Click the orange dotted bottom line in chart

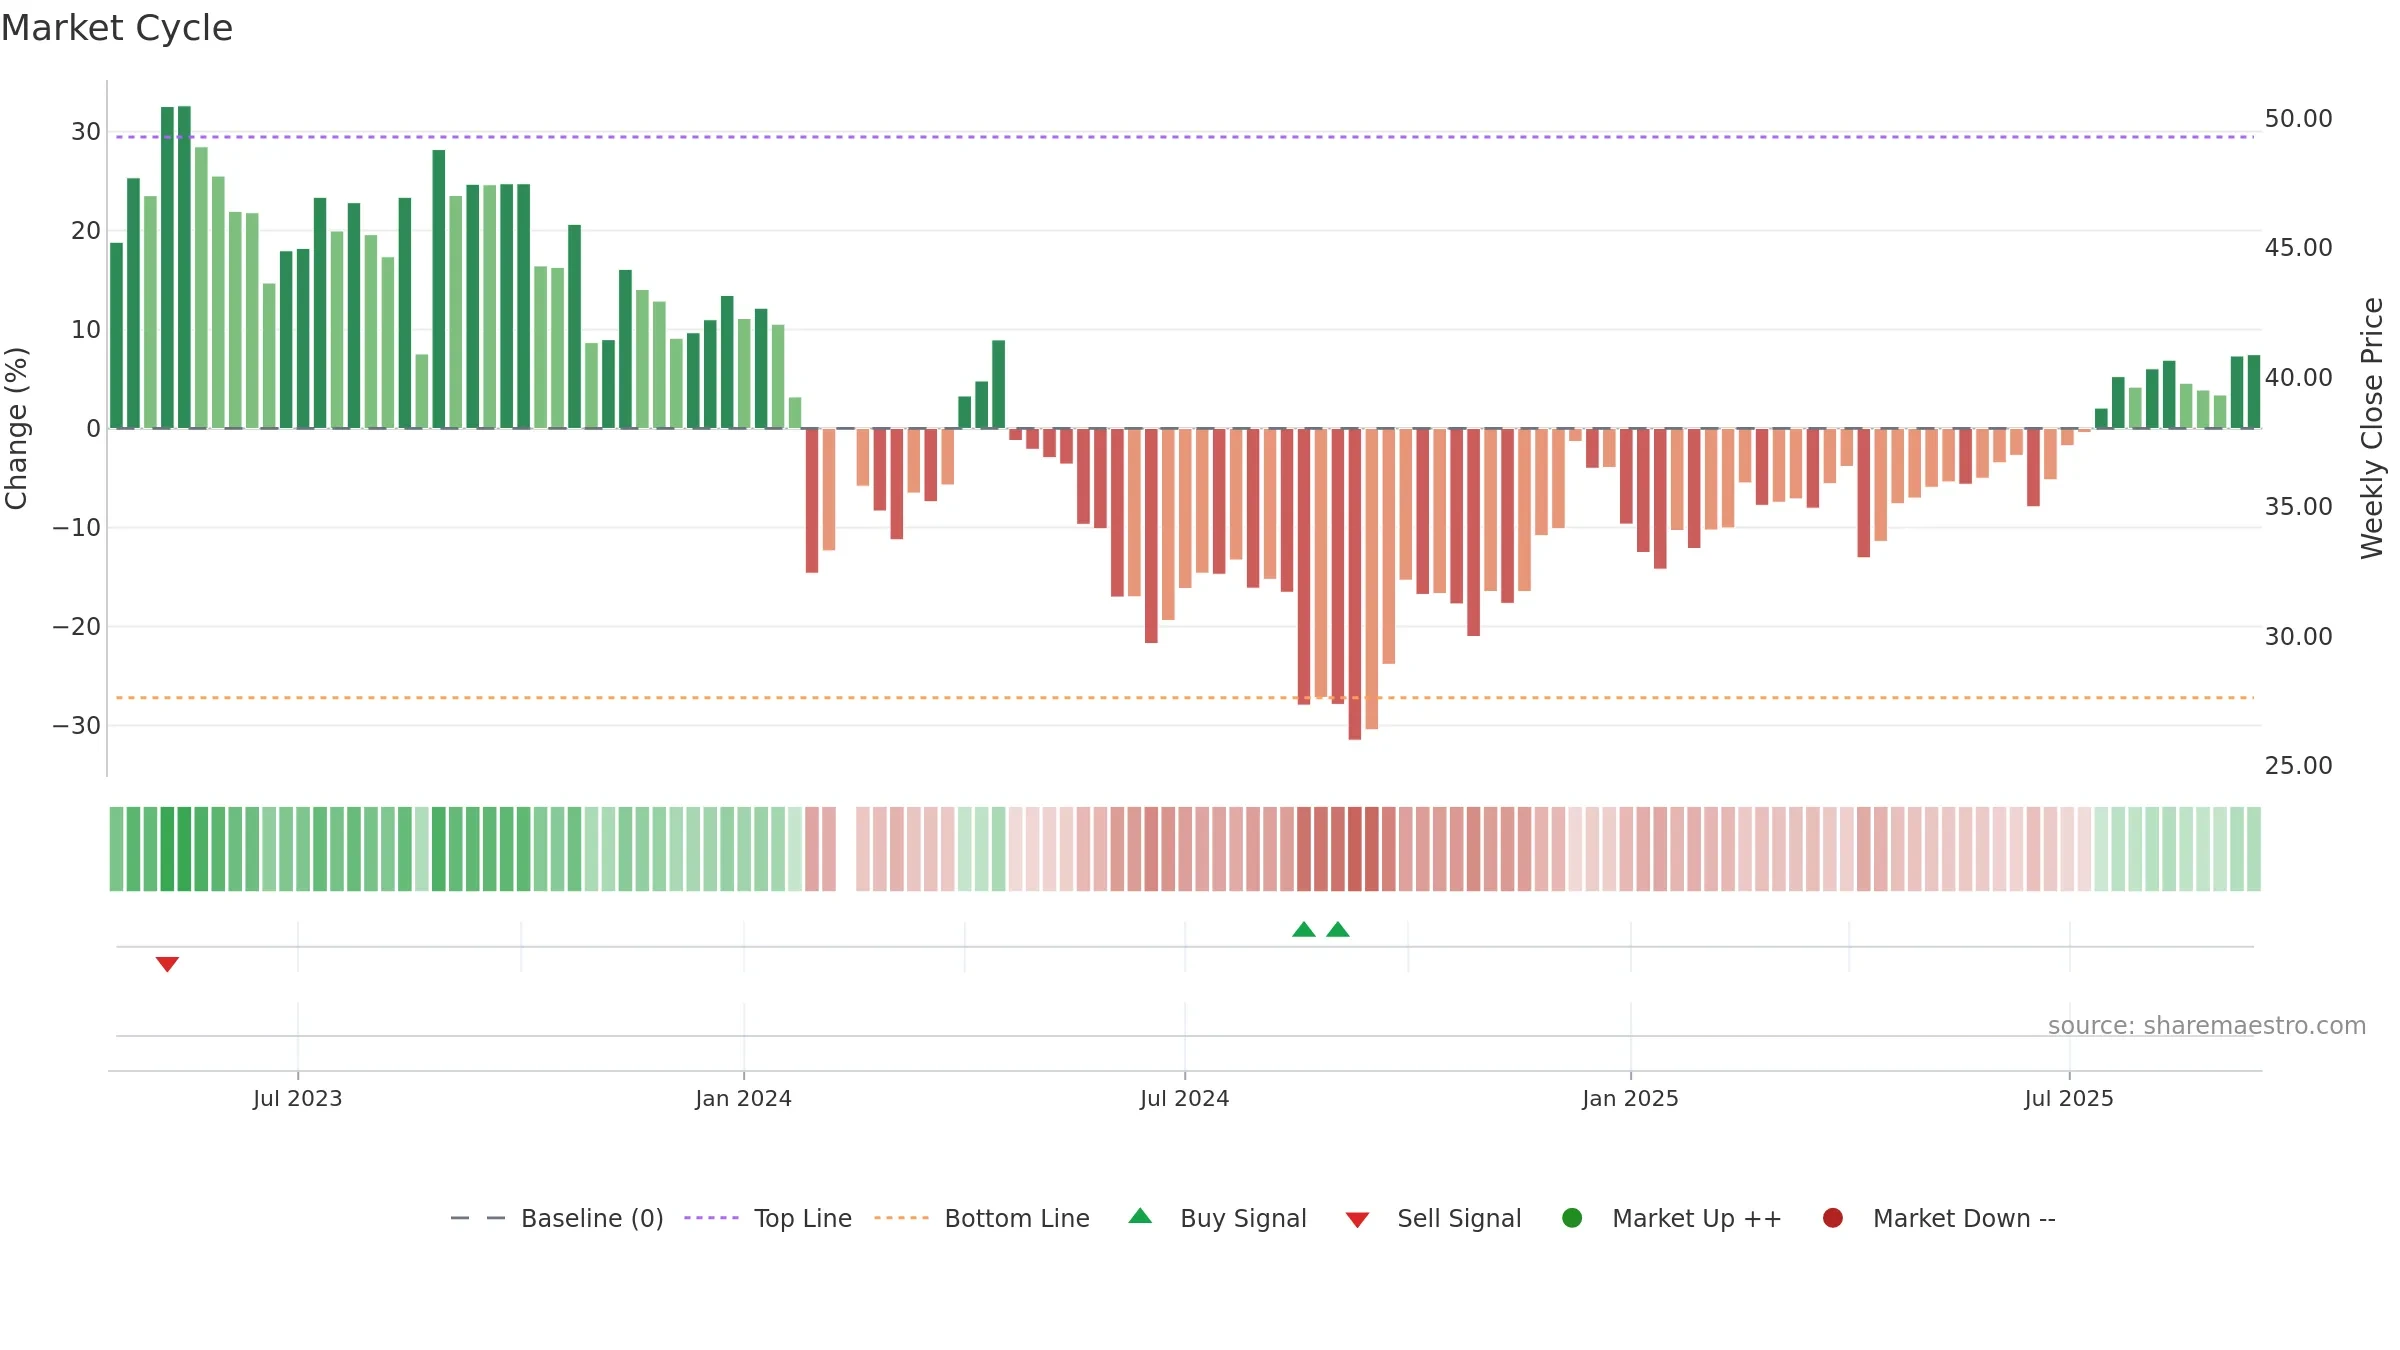point(1185,697)
